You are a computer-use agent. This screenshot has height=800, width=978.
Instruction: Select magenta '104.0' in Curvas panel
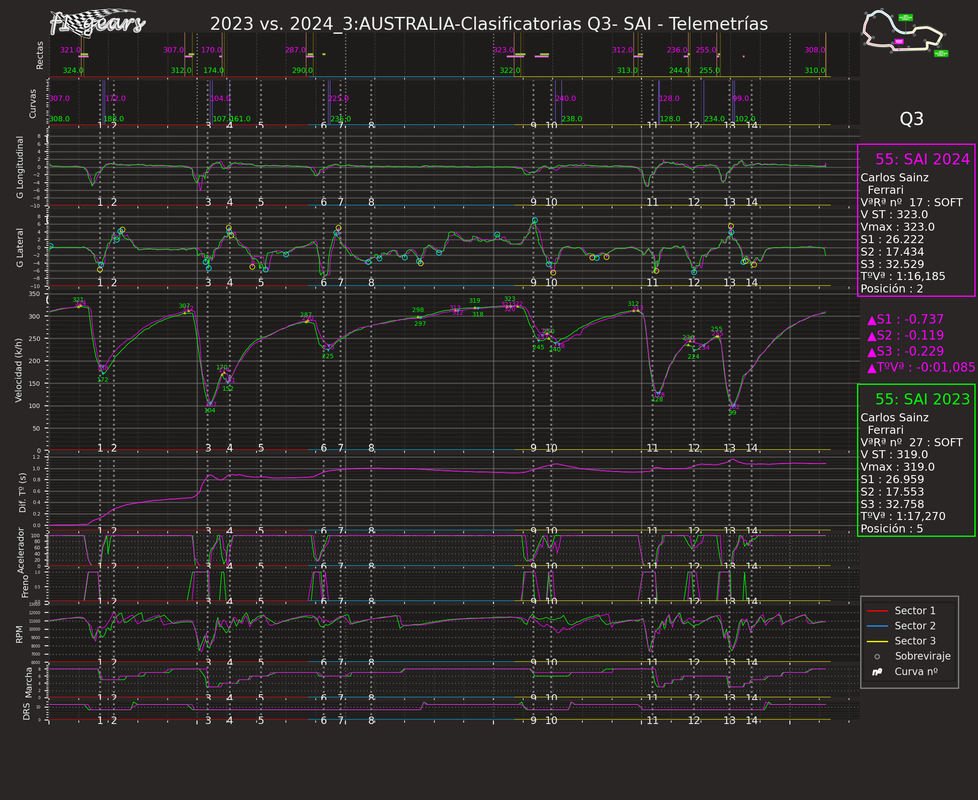pyautogui.click(x=220, y=99)
